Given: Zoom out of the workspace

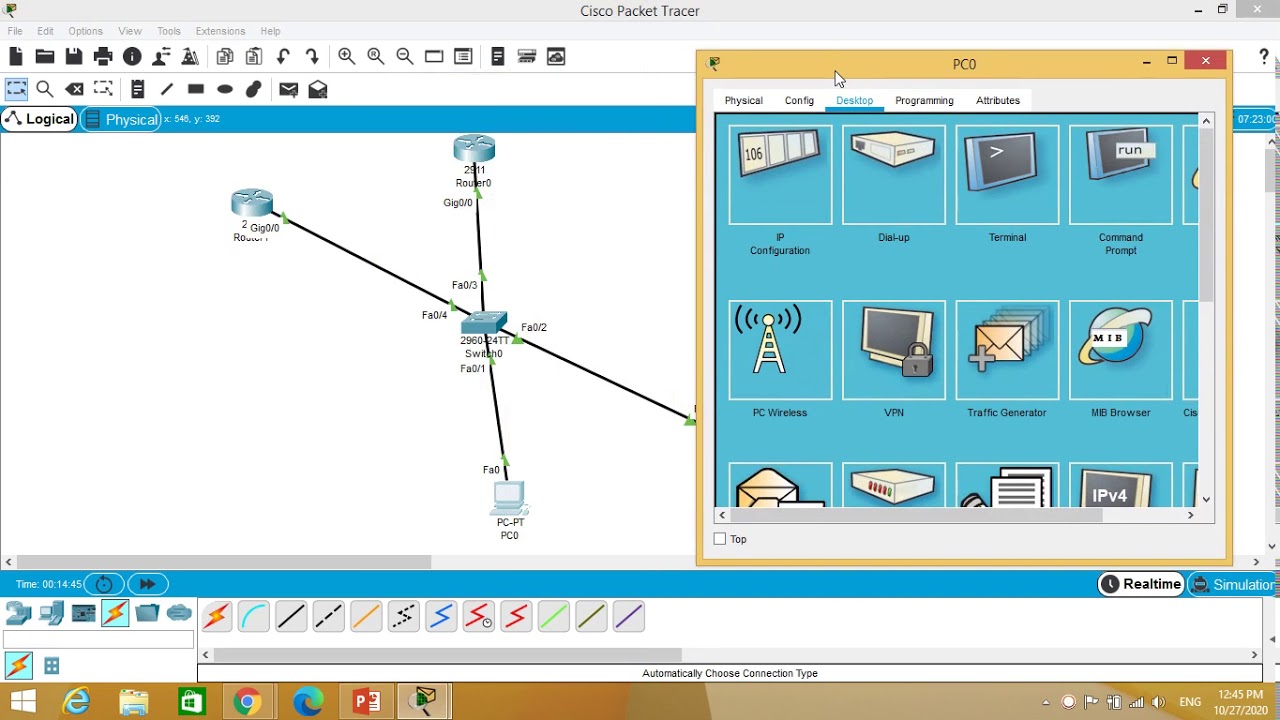Looking at the screenshot, I should click(404, 57).
